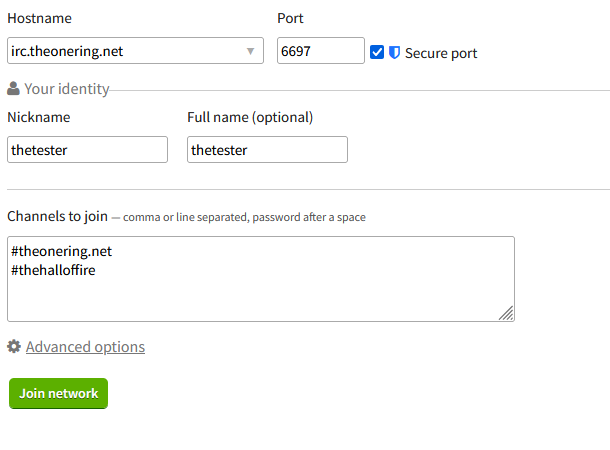Open the hostname dropdown arrow

(x=251, y=51)
